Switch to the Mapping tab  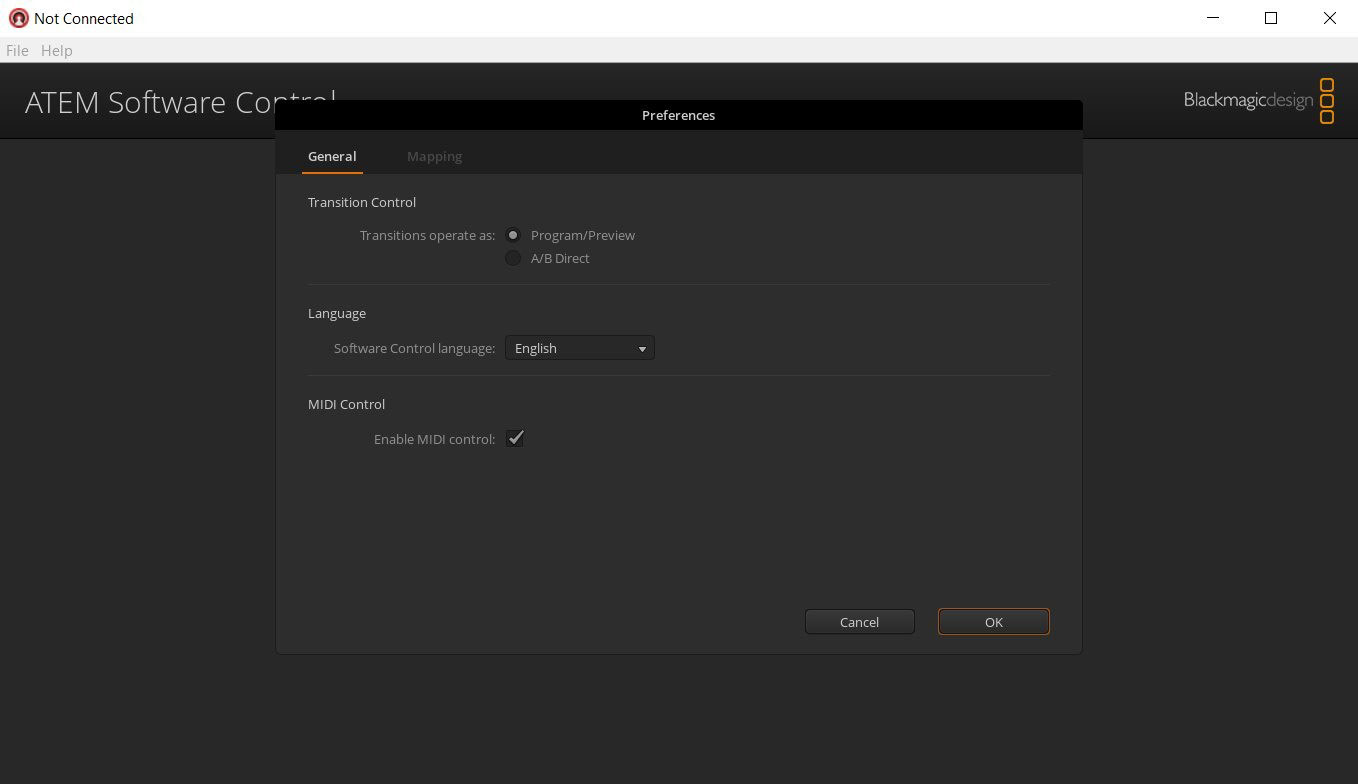pyautogui.click(x=434, y=156)
